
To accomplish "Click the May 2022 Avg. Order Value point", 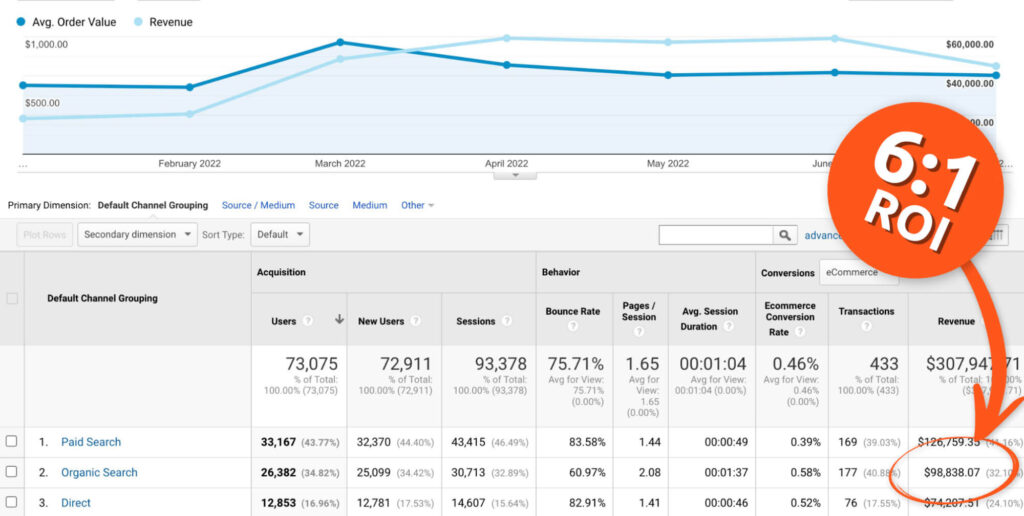I will 668,75.
